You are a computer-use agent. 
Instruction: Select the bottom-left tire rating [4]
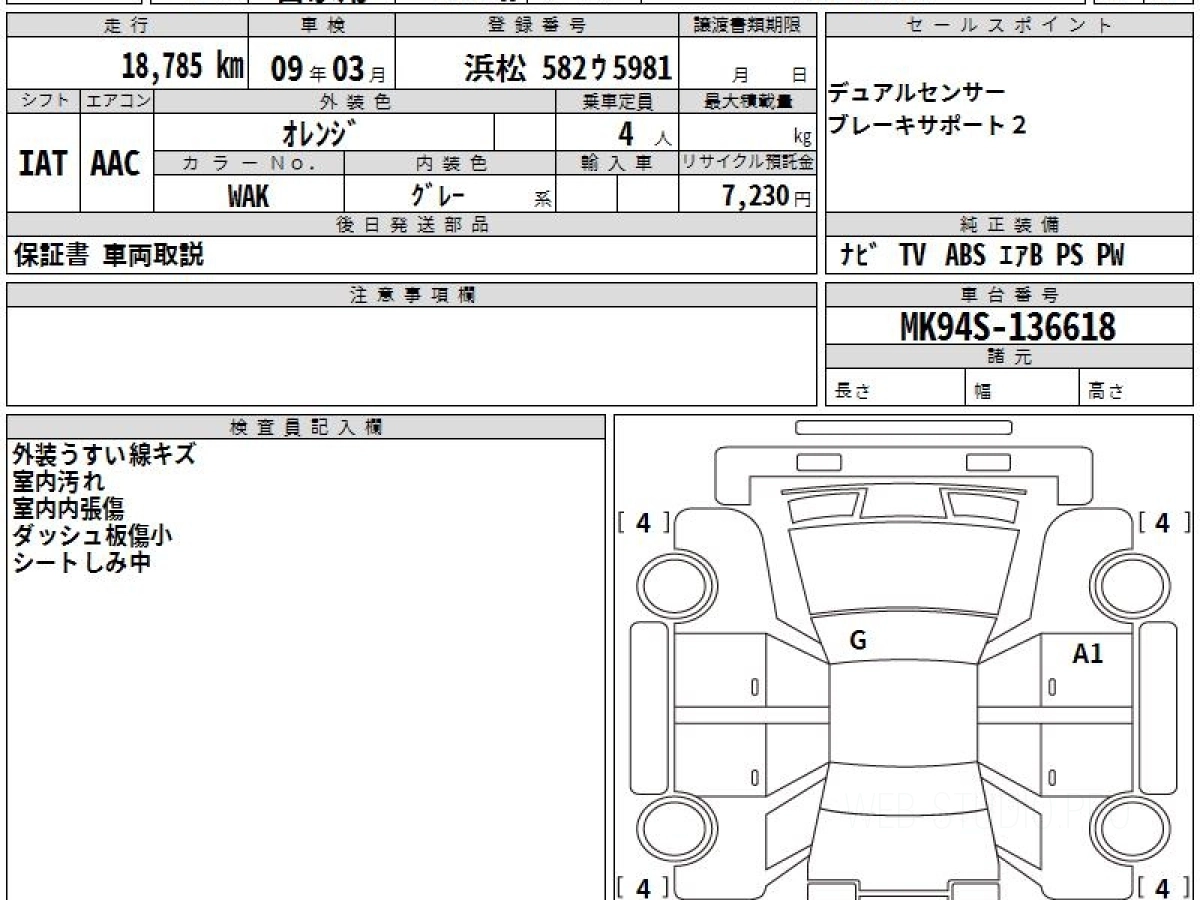pos(643,886)
